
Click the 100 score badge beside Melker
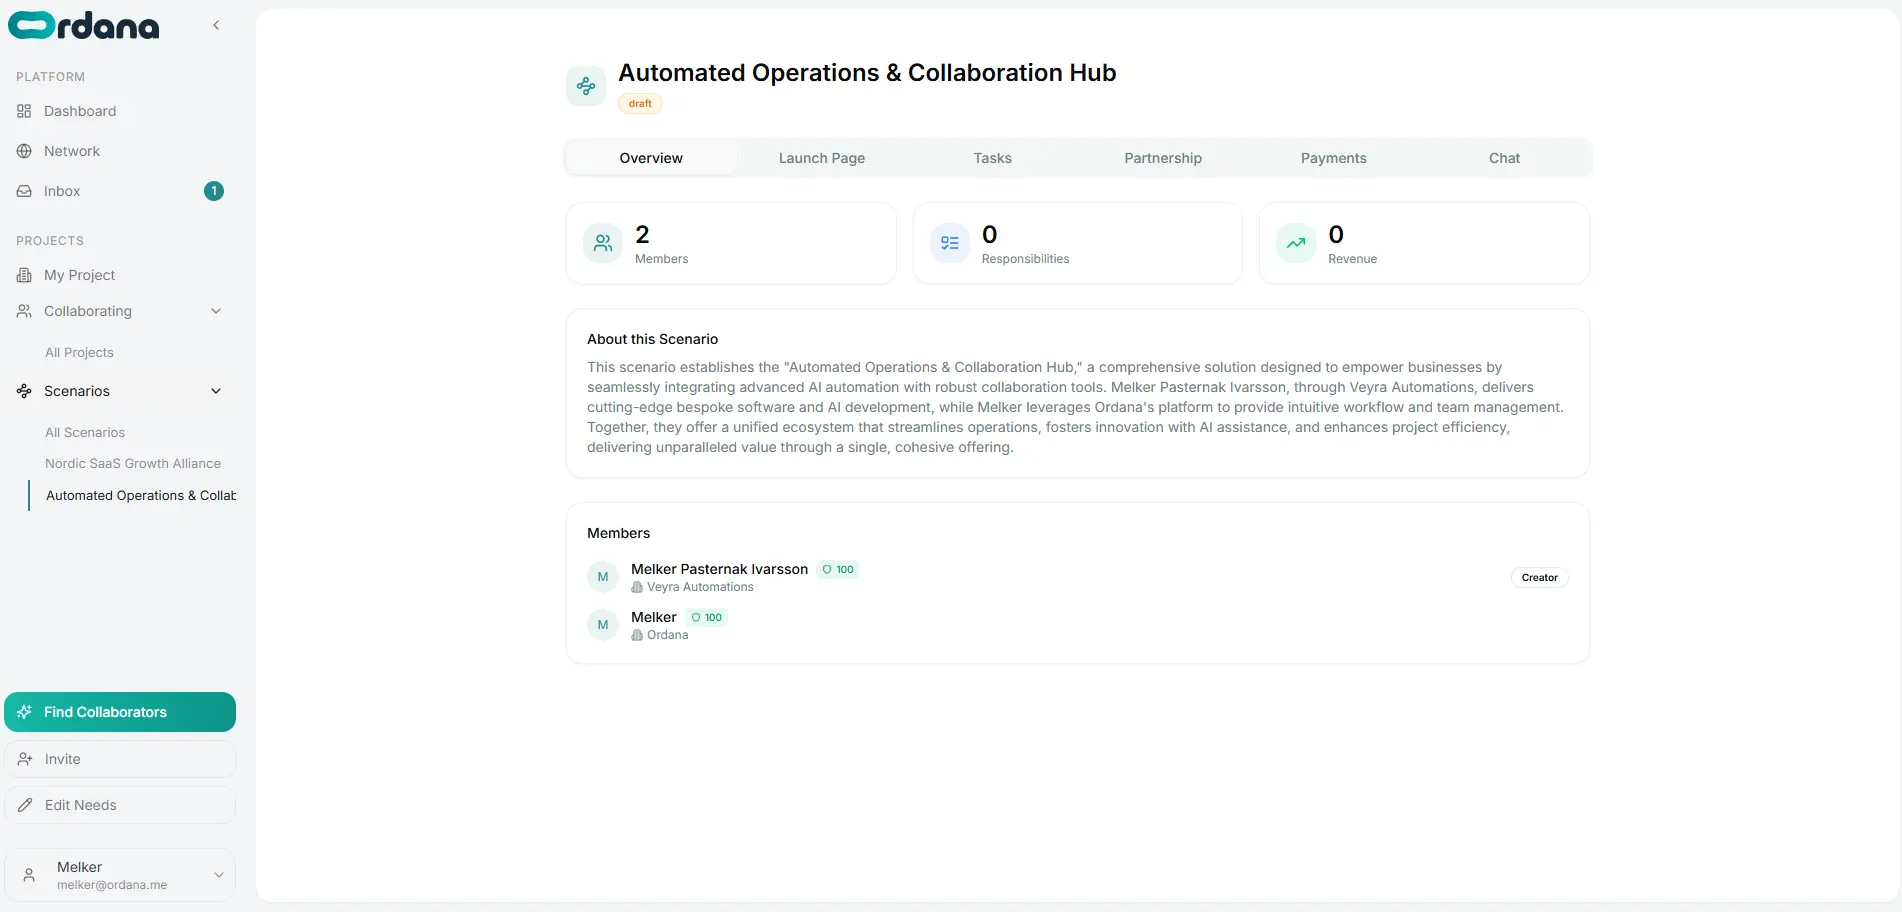point(707,618)
